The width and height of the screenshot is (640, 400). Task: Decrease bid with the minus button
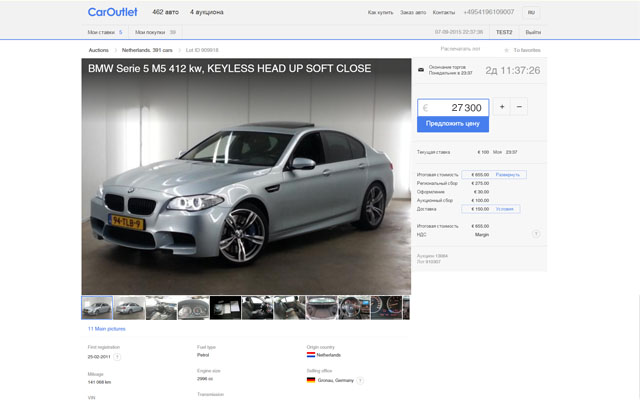pos(519,107)
